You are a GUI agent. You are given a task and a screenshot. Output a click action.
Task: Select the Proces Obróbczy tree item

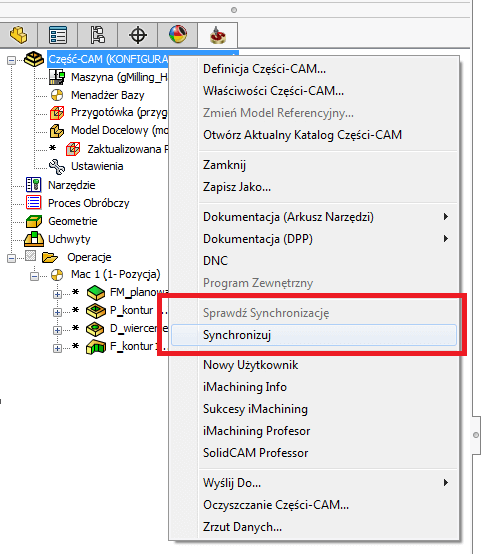coord(89,203)
